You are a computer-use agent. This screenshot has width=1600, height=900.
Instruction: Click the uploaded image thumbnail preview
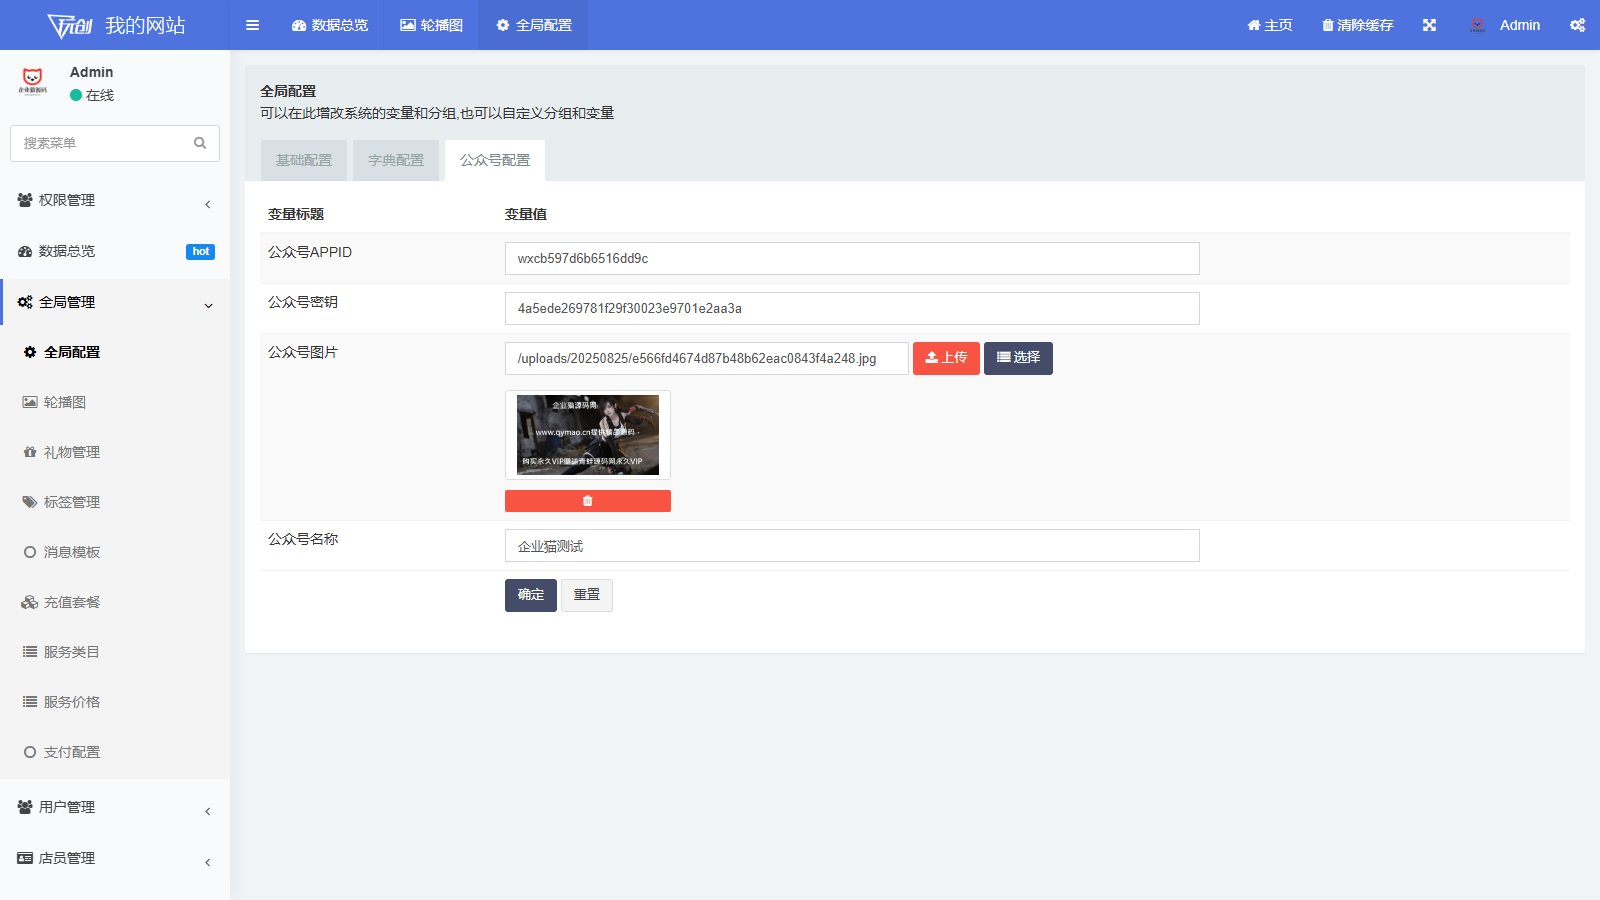pyautogui.click(x=587, y=434)
